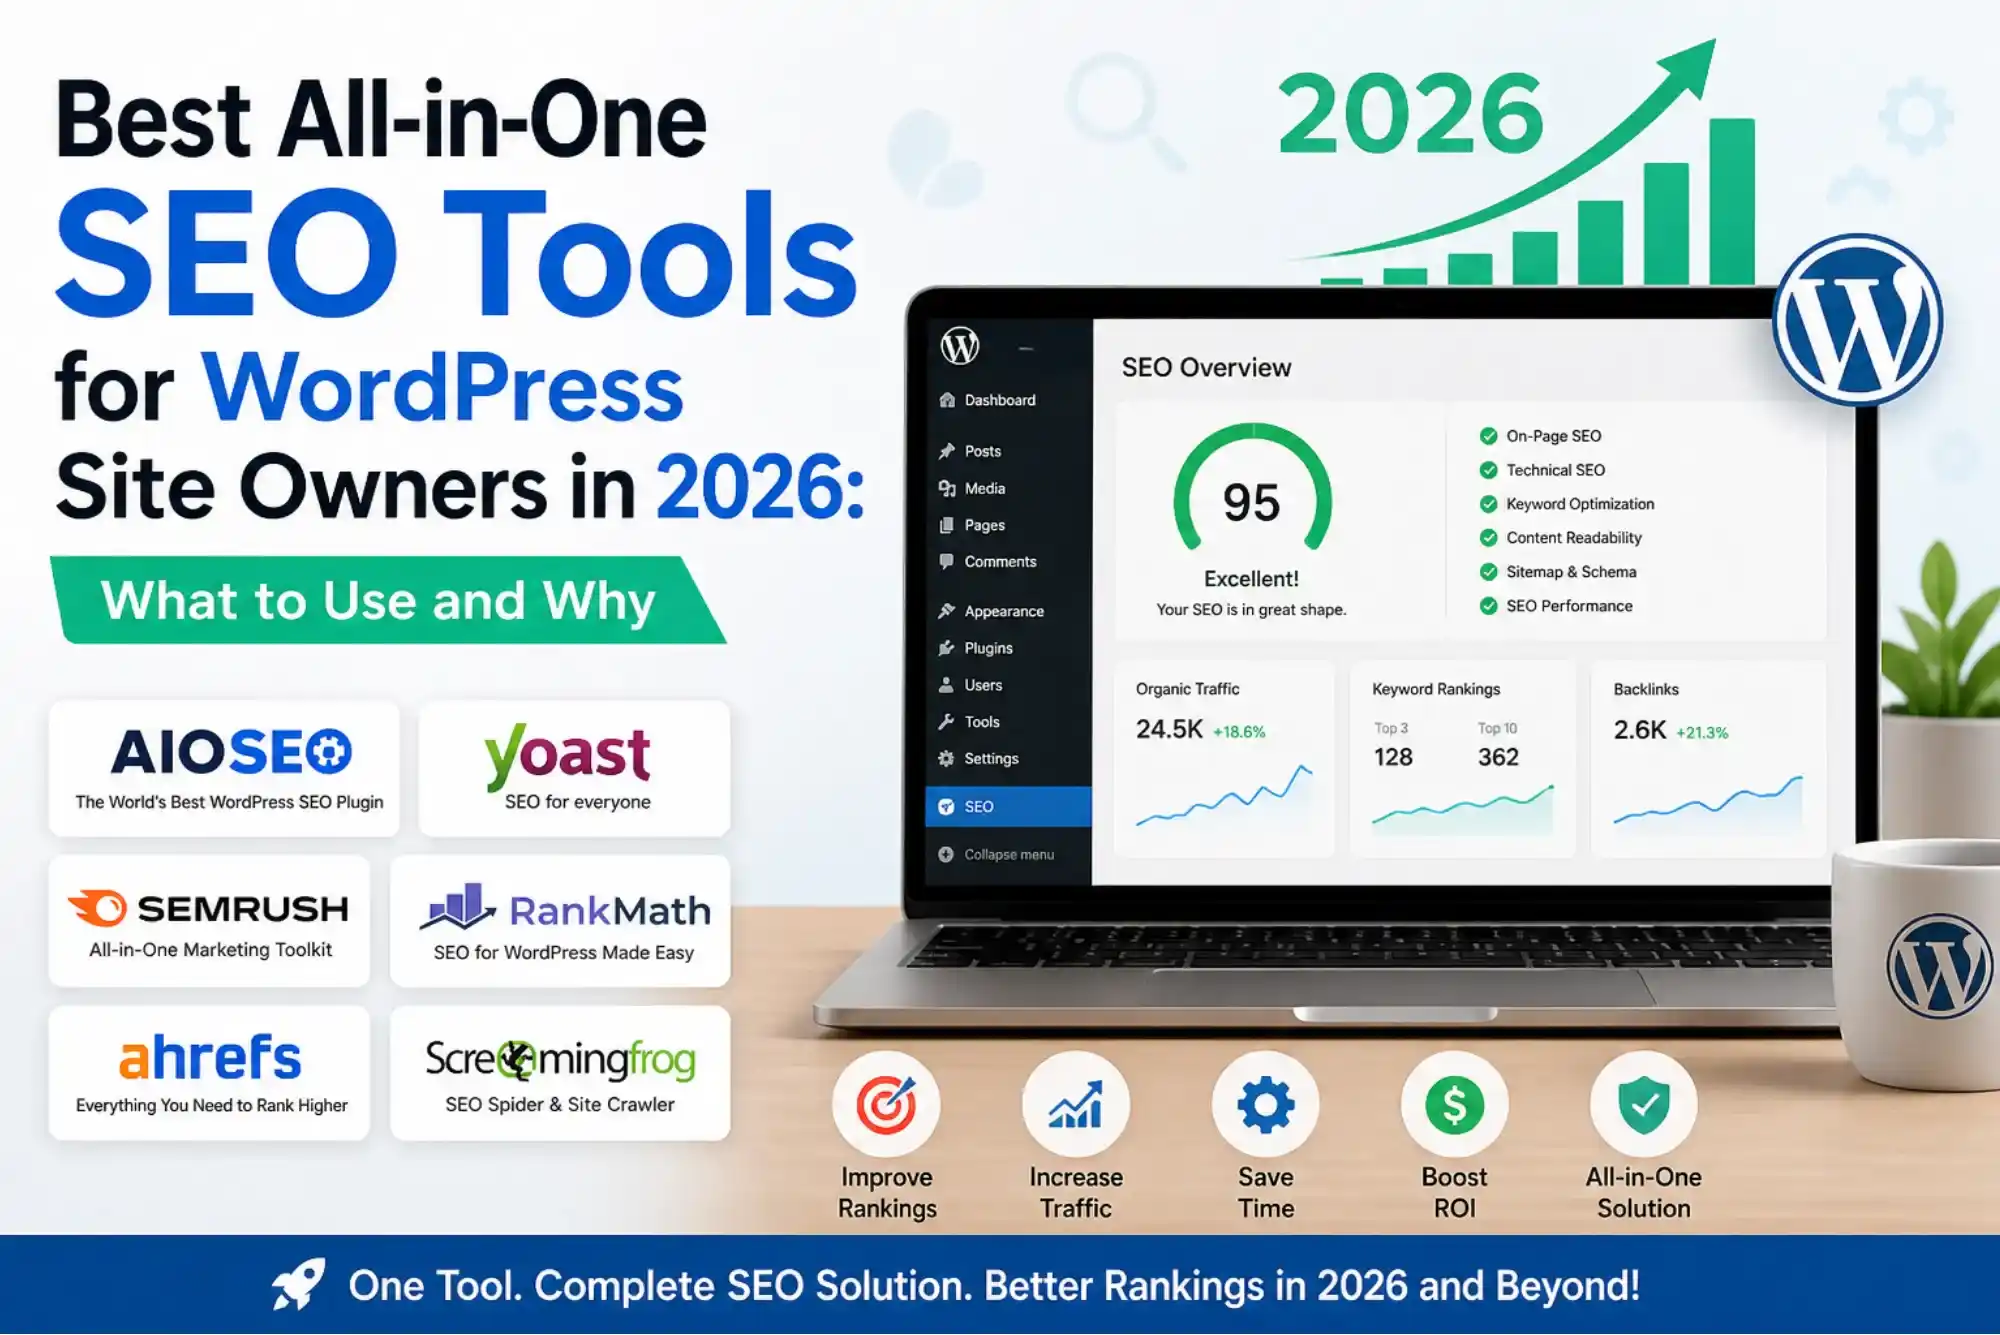Click the Content Readability check mark
The height and width of the screenshot is (1335, 2000).
click(x=1488, y=538)
